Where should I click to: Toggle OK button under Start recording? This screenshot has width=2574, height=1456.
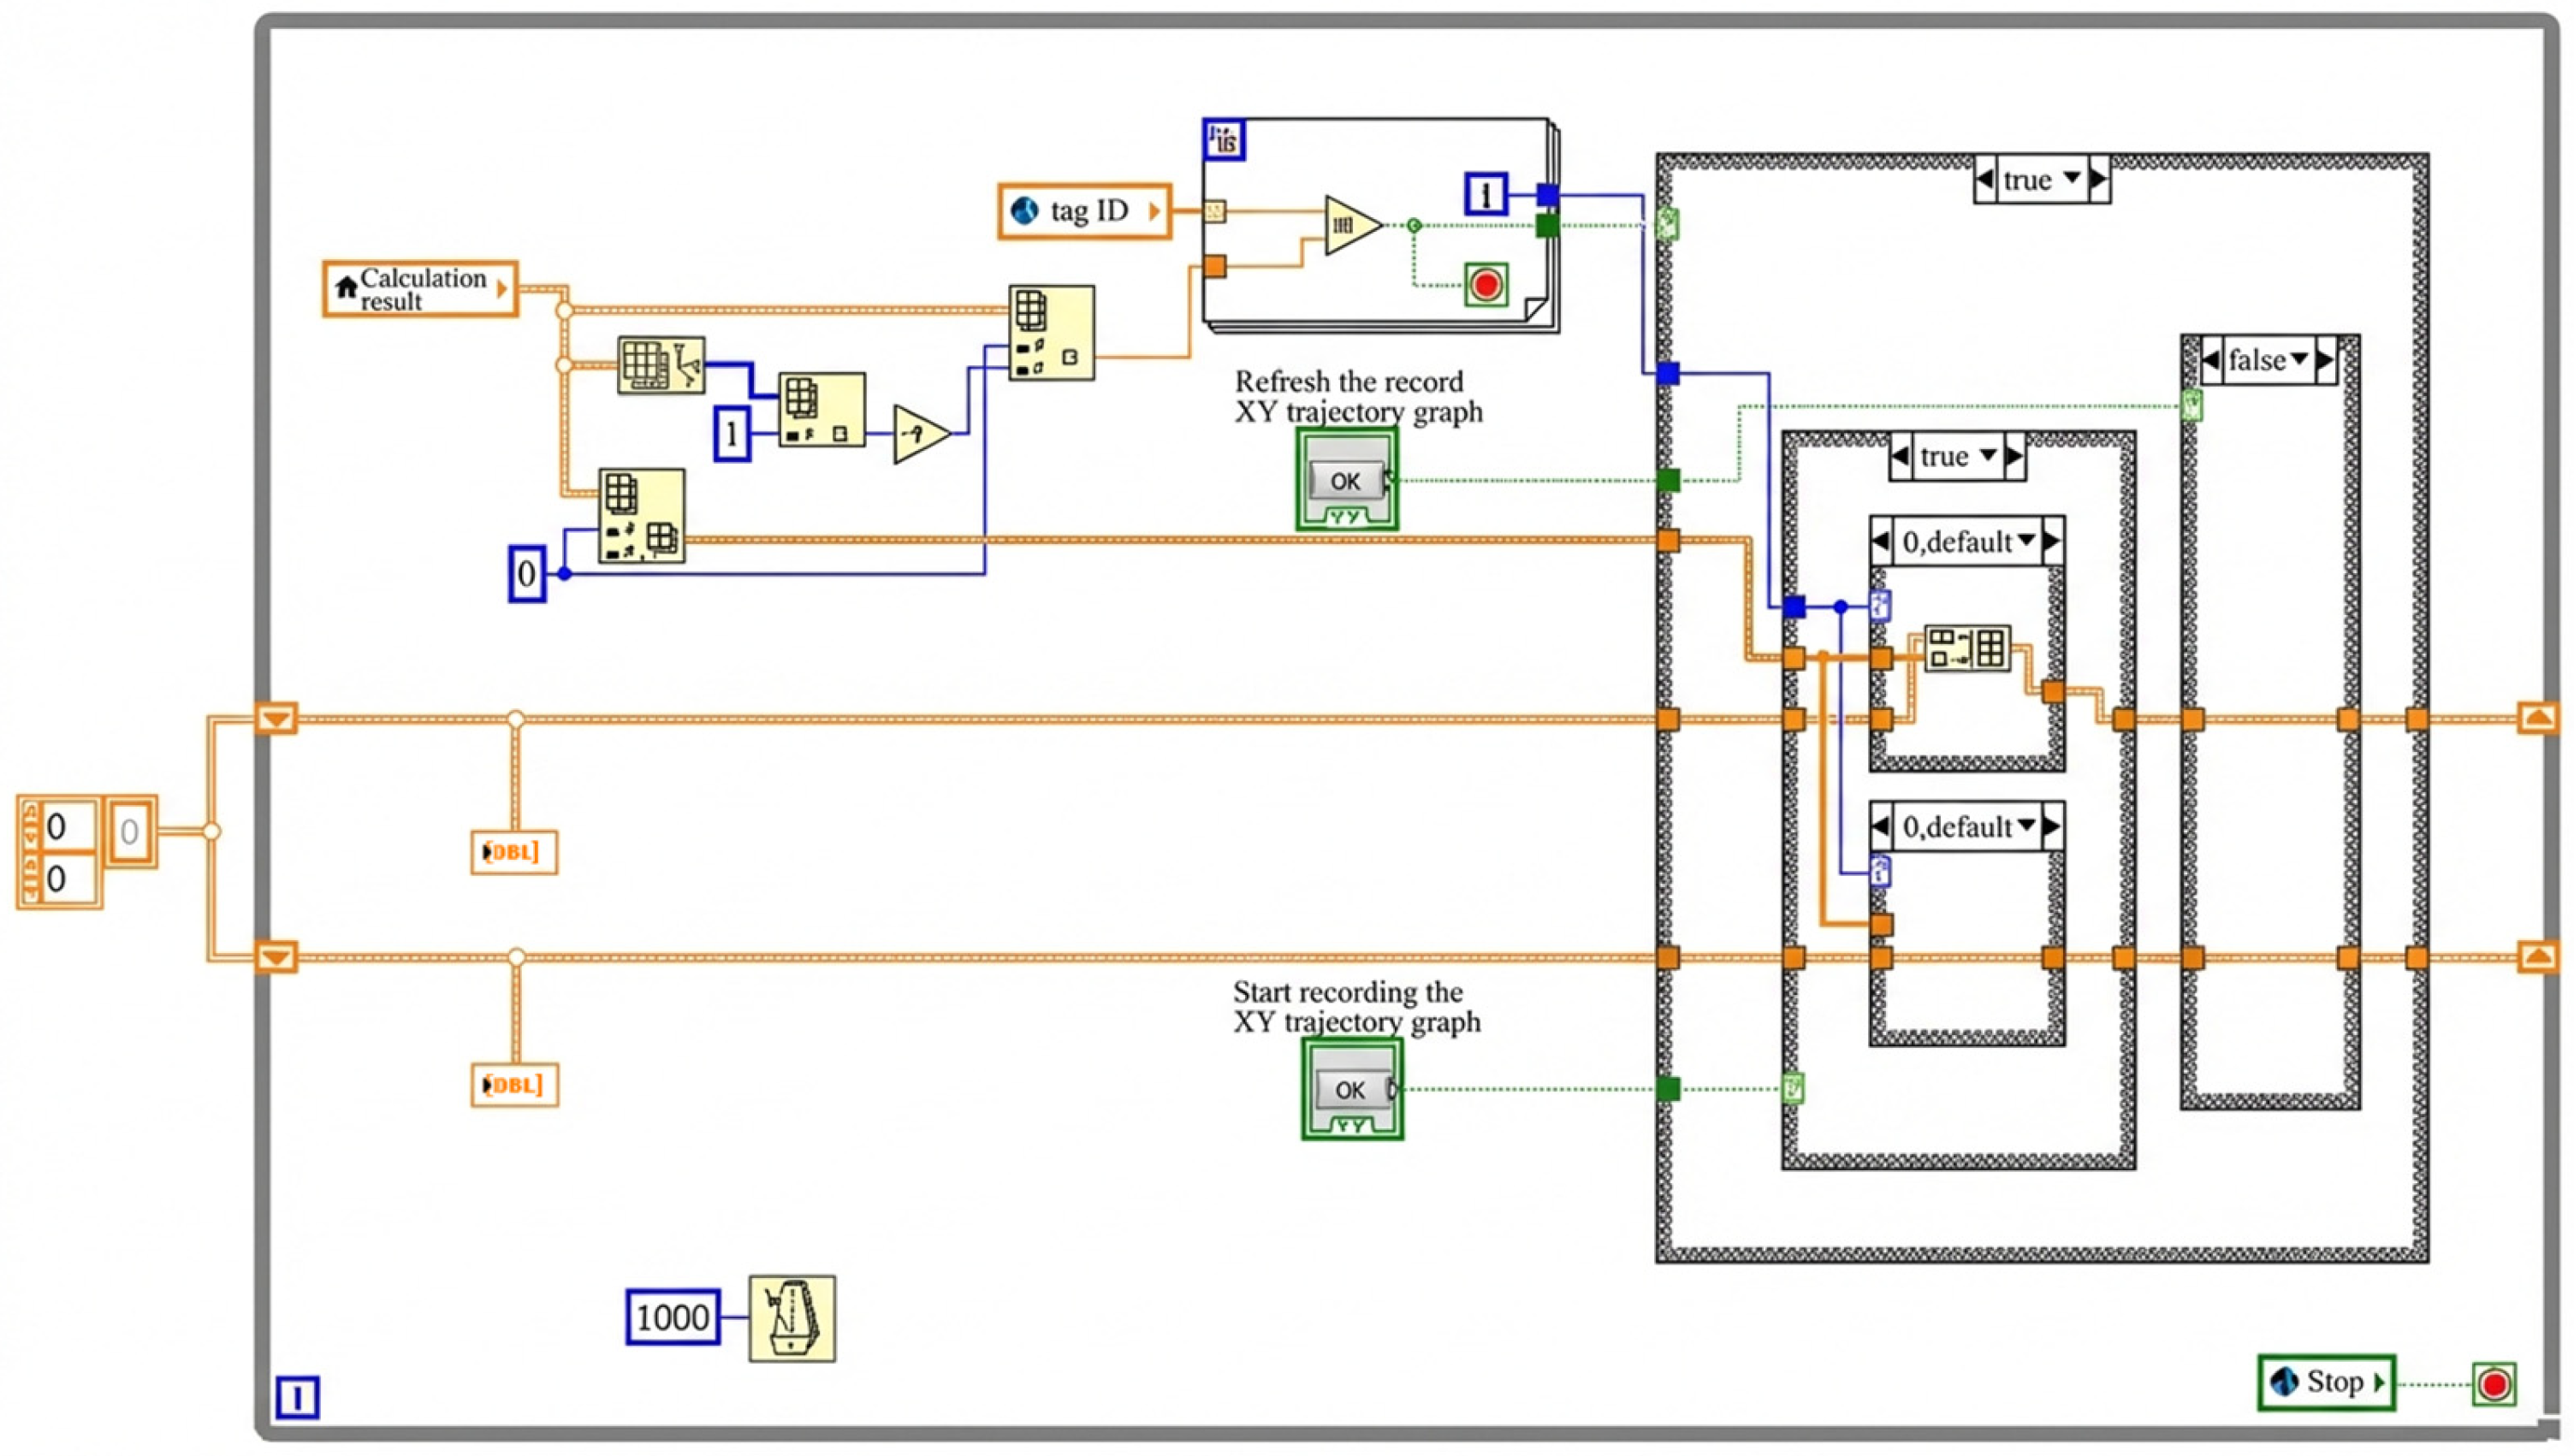[x=1350, y=1089]
